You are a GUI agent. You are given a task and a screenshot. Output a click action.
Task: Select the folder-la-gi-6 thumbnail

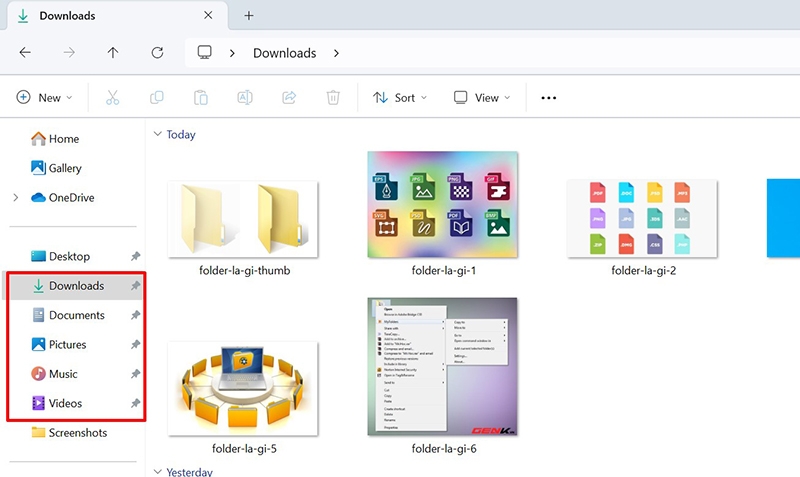[x=443, y=366]
